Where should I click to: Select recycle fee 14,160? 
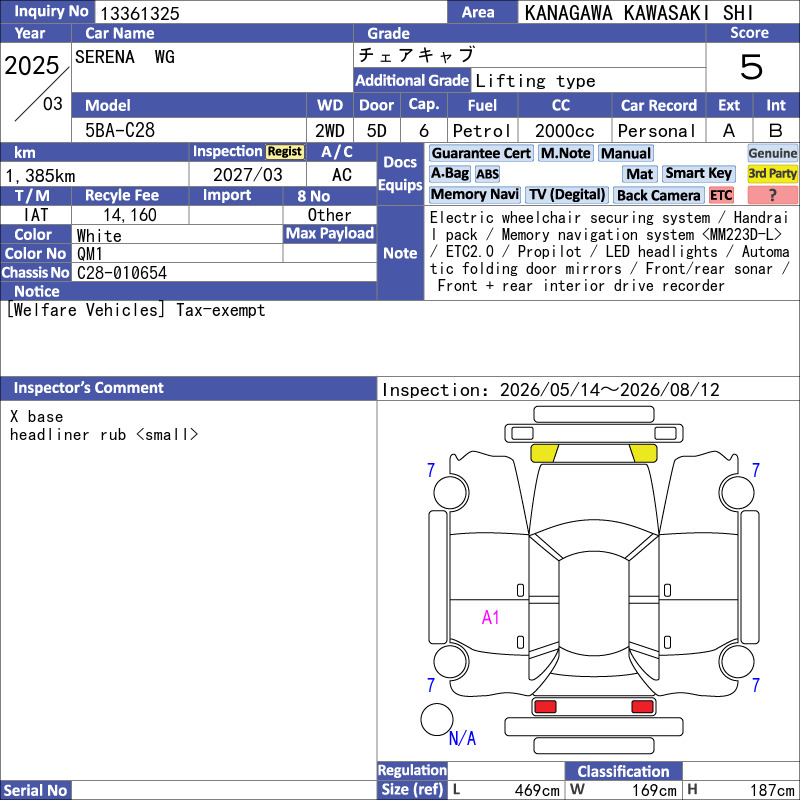[130, 215]
